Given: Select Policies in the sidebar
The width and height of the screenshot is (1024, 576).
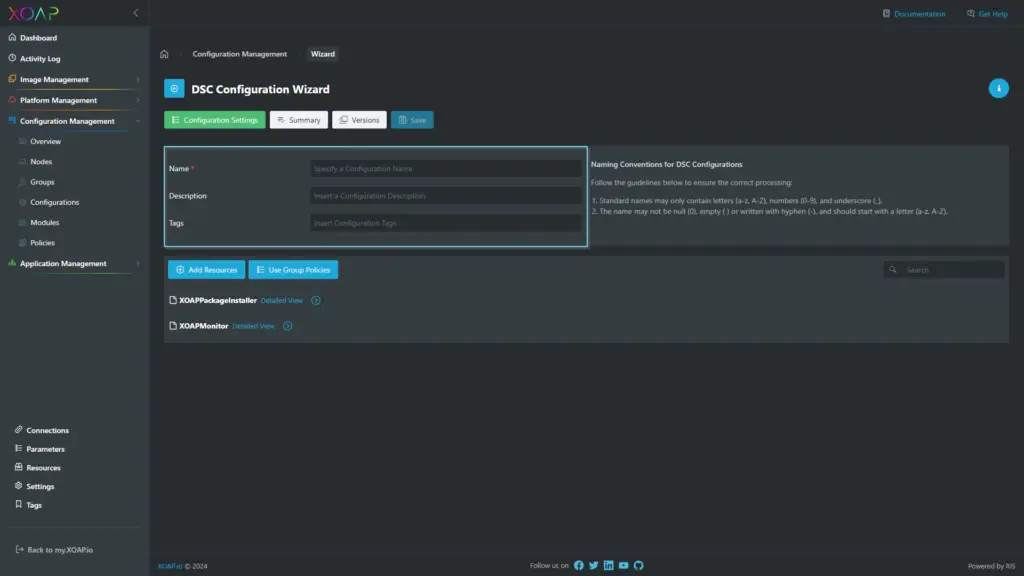Looking at the screenshot, I should 42,243.
